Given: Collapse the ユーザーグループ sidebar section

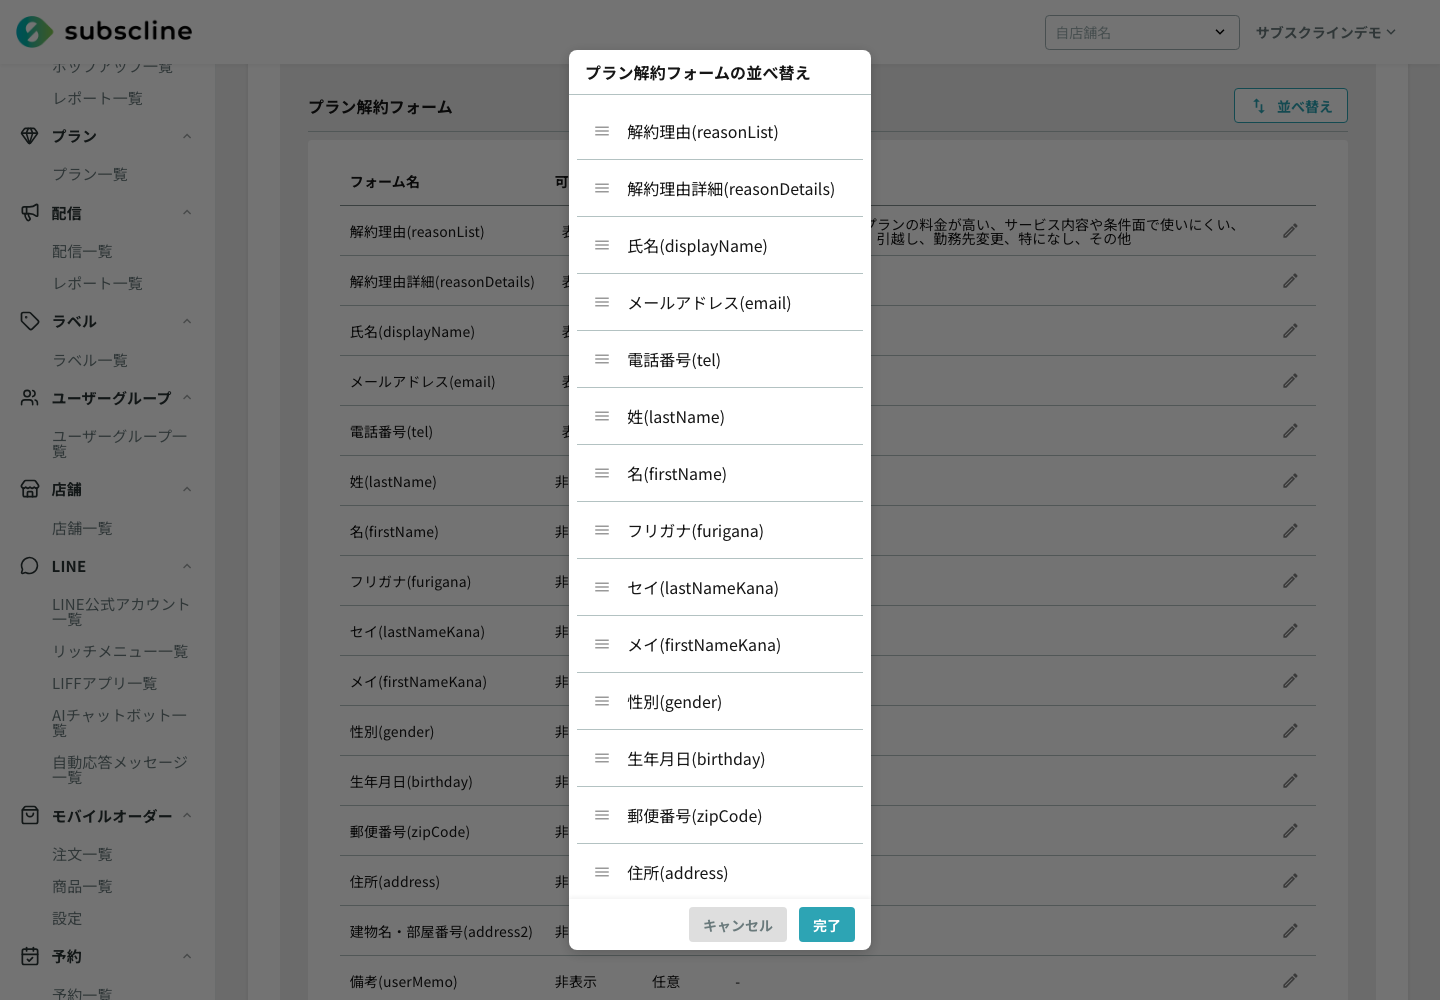Looking at the screenshot, I should (187, 398).
